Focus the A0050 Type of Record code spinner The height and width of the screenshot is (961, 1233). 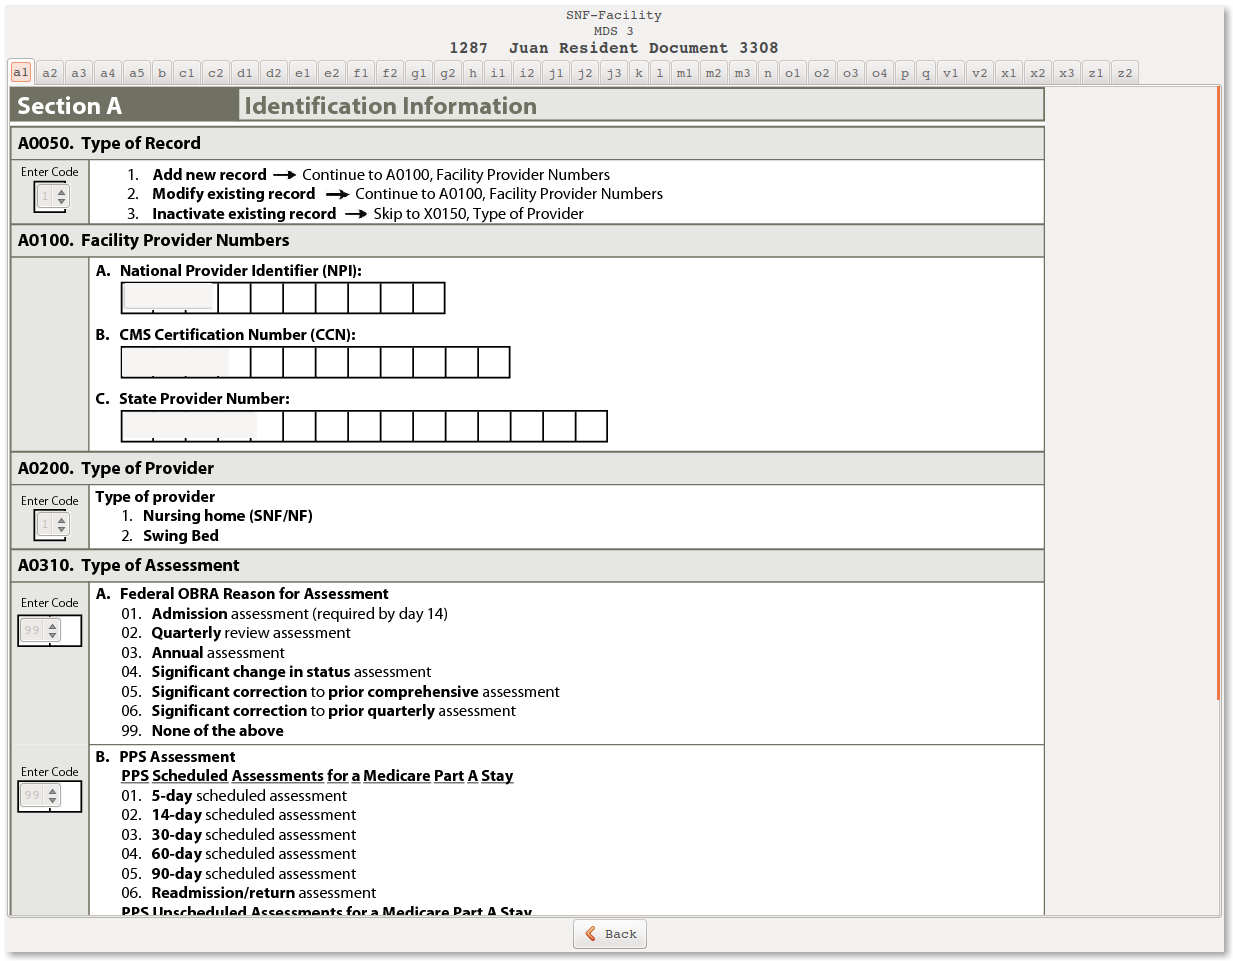pyautogui.click(x=52, y=197)
